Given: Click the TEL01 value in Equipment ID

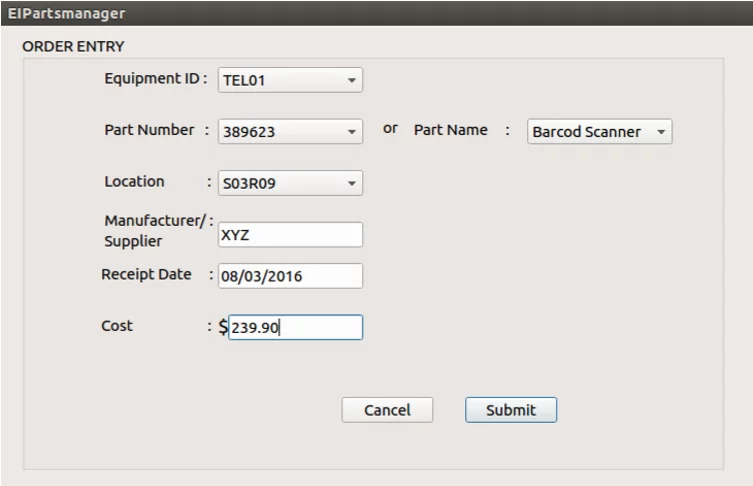Looking at the screenshot, I should pos(244,80).
